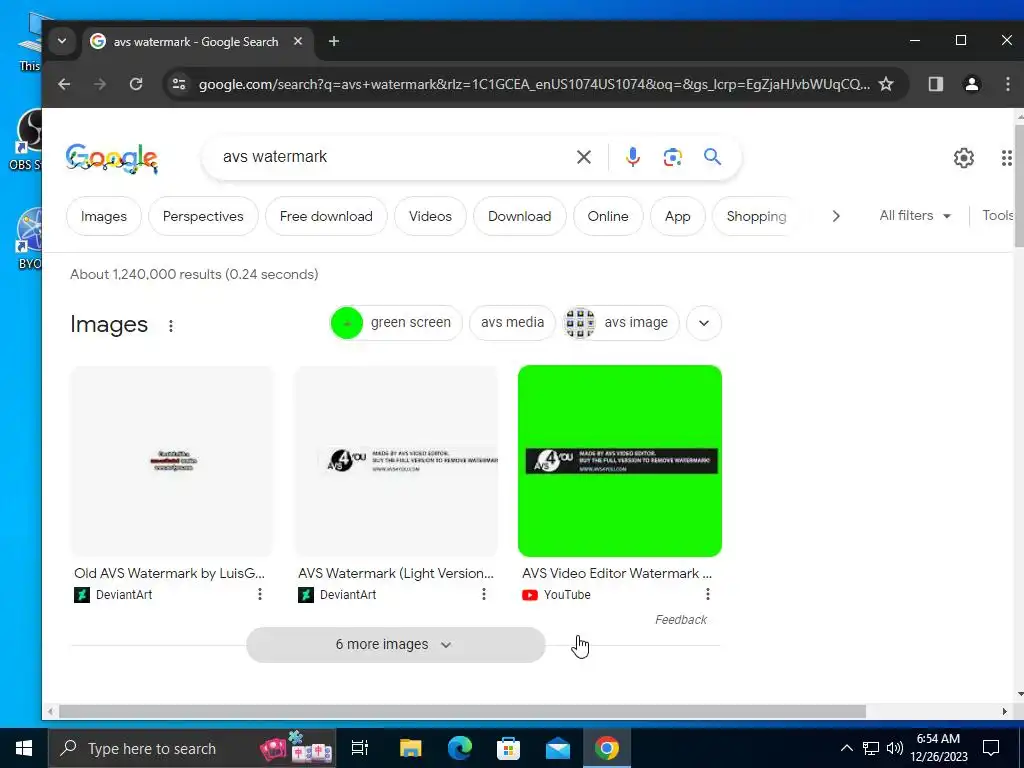Screen dimensions: 1024x768
Task: Open notification center
Action: coord(991,748)
